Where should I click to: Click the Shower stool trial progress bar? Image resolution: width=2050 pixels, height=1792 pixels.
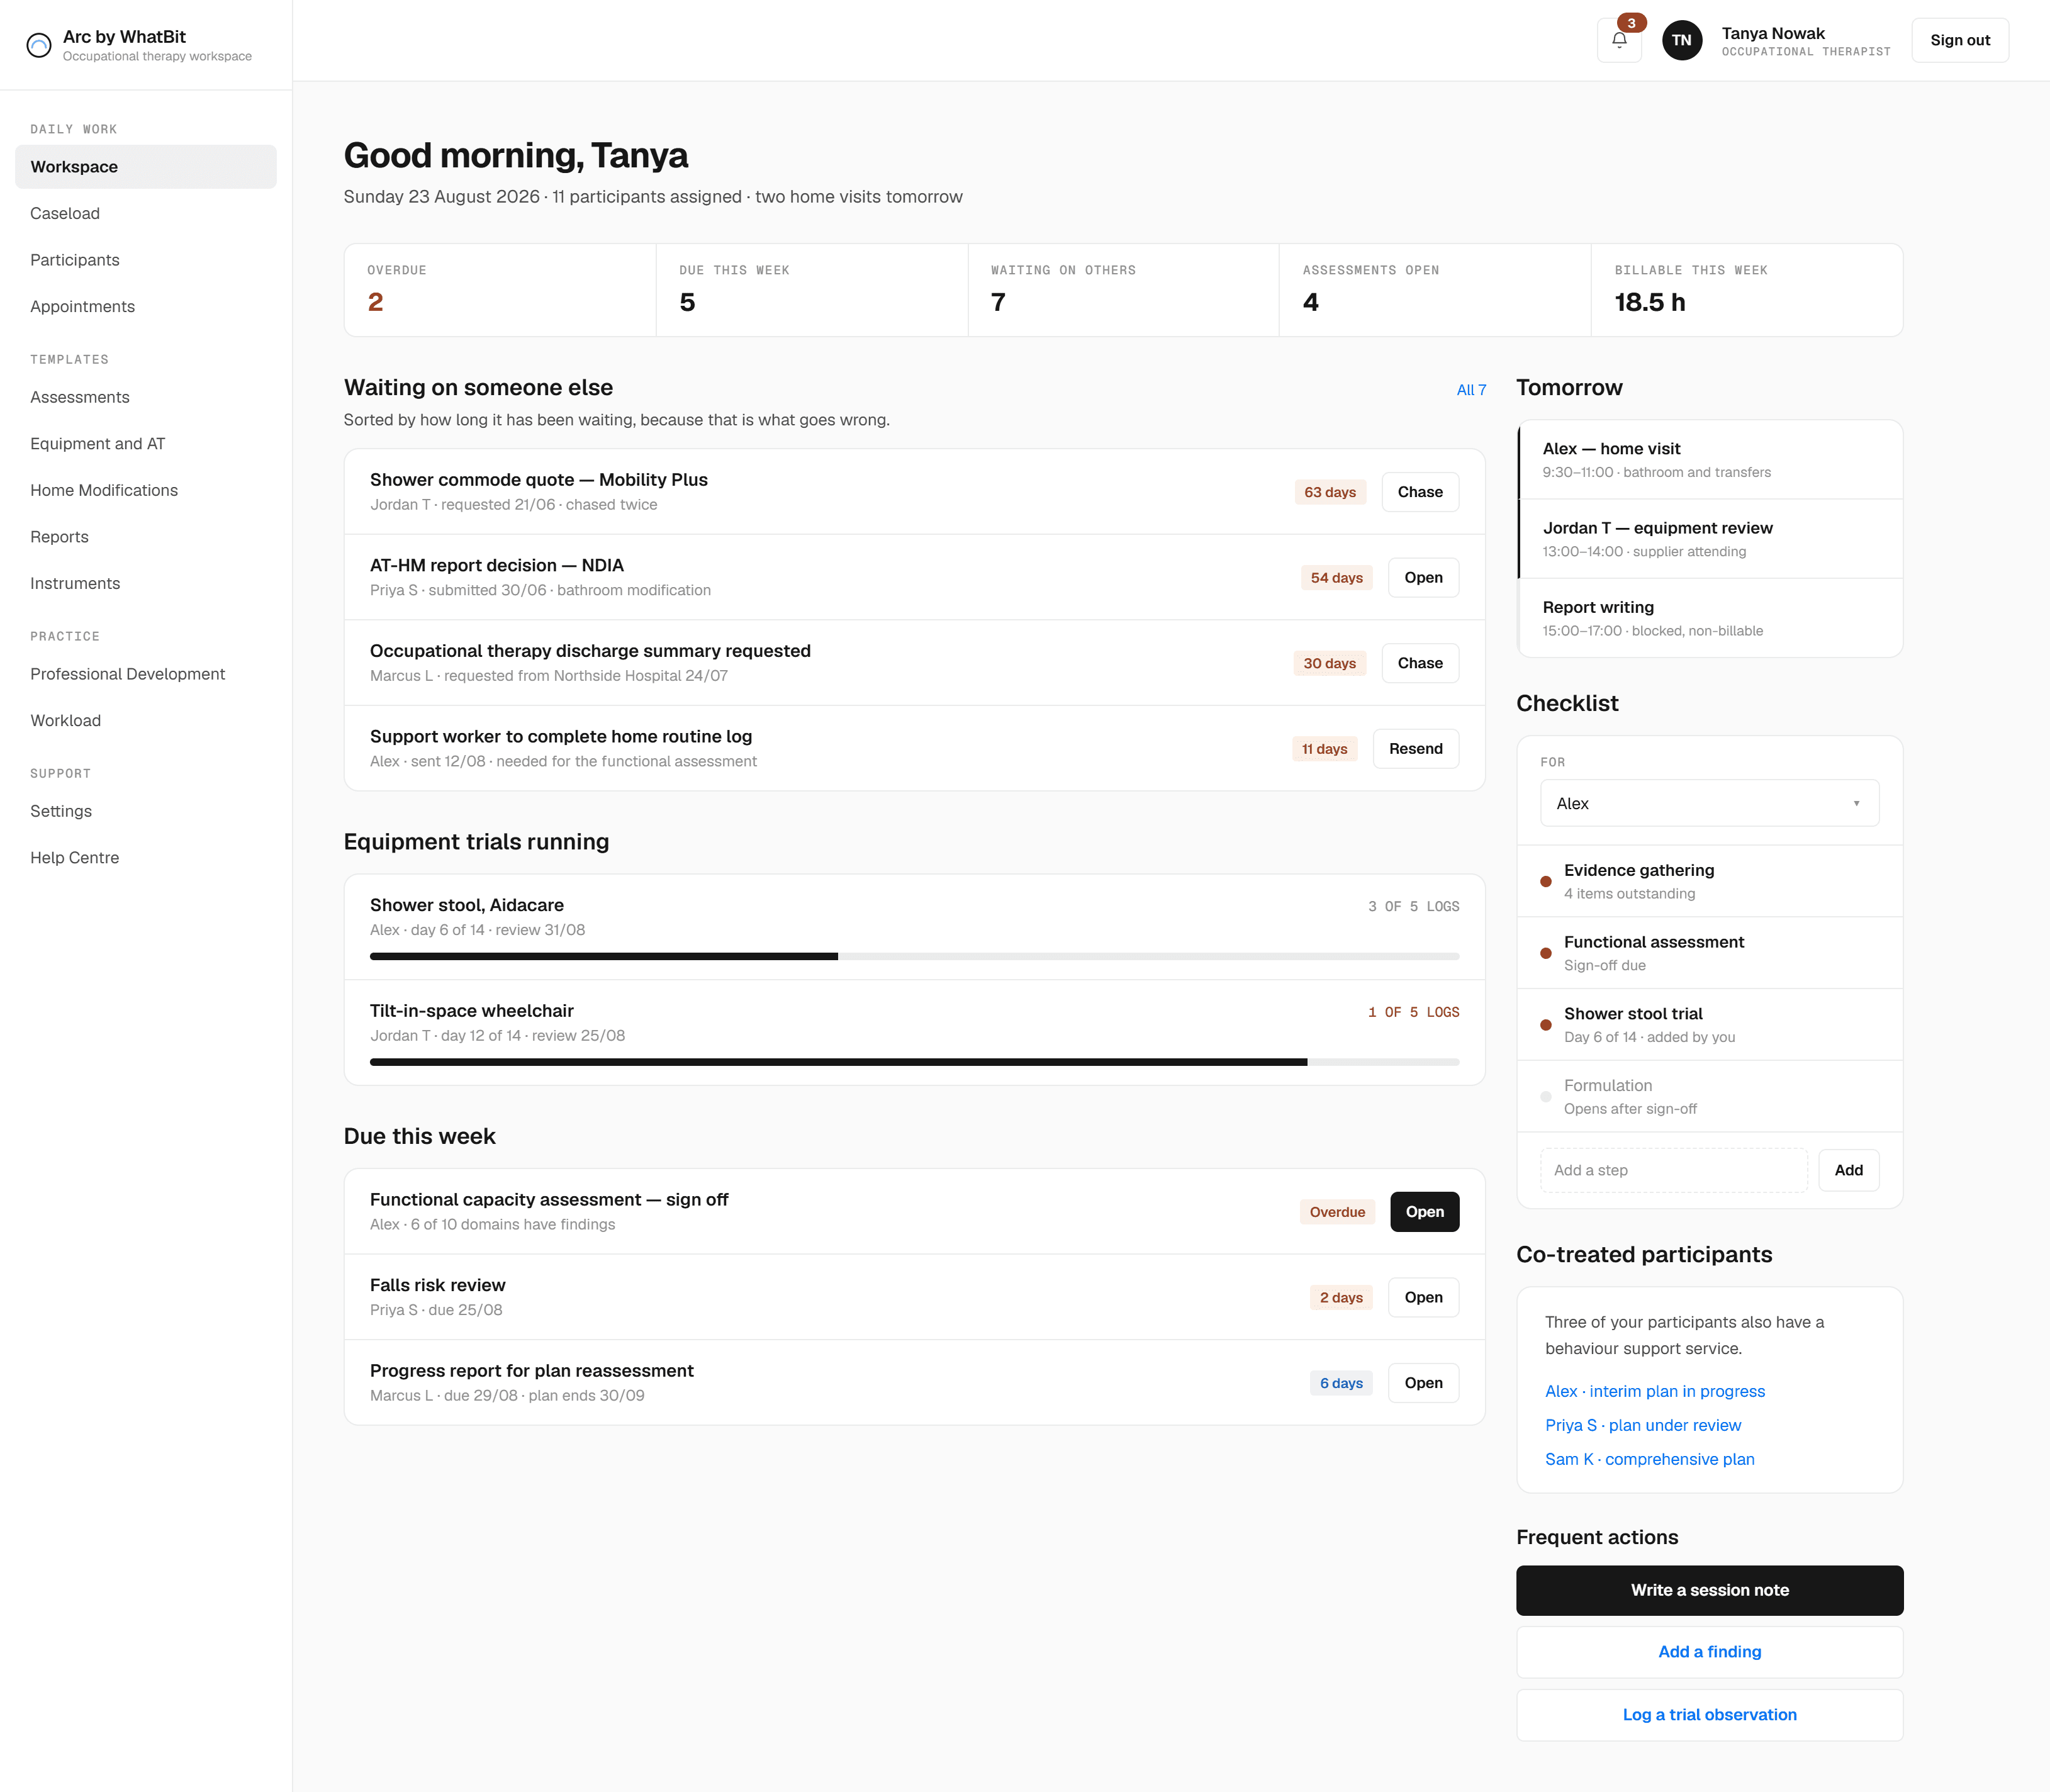pos(914,956)
